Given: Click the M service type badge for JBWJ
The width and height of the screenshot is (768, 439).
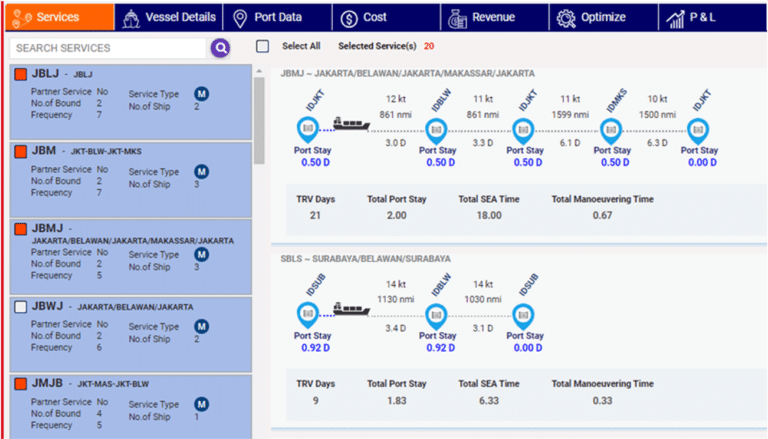Looking at the screenshot, I should point(201,325).
